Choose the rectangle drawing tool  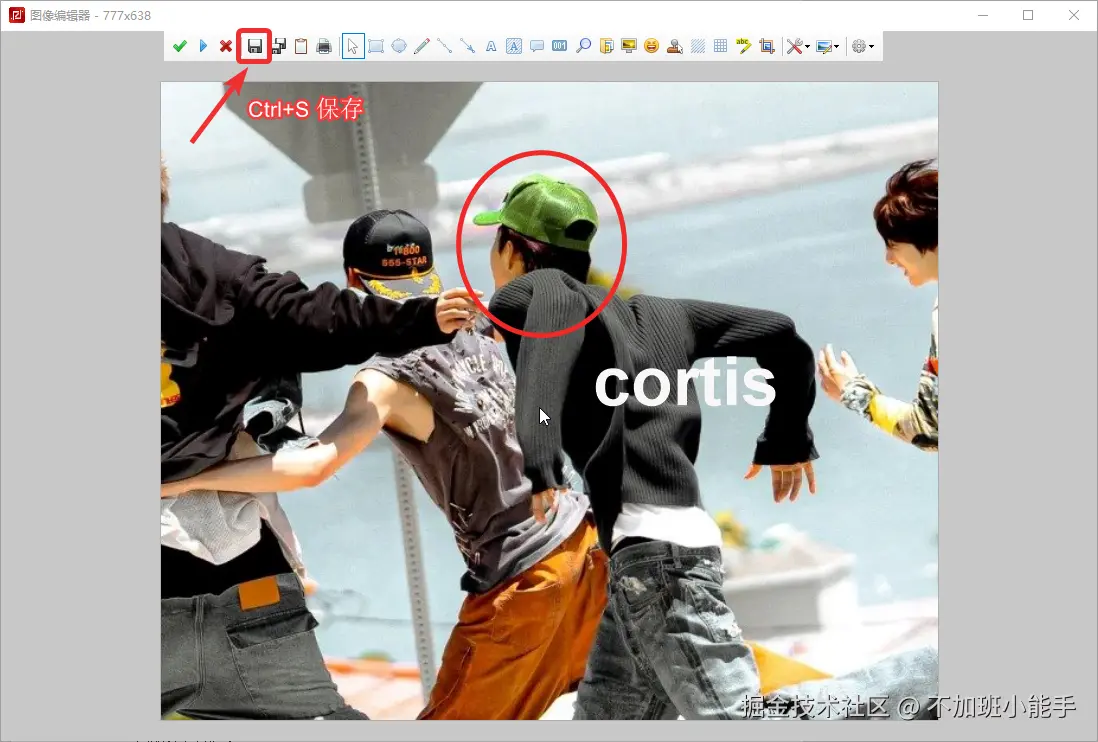pos(376,46)
